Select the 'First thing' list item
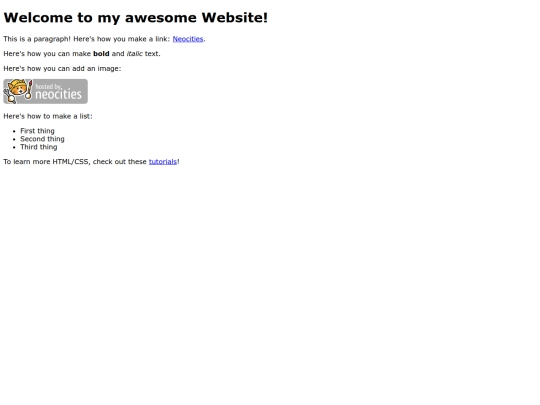 tap(37, 131)
